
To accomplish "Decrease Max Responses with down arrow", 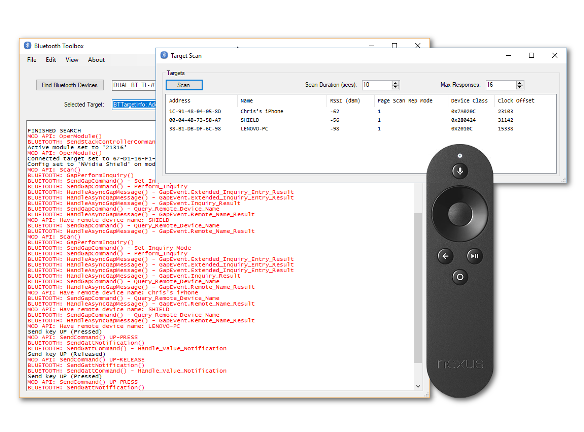I will pos(520,87).
